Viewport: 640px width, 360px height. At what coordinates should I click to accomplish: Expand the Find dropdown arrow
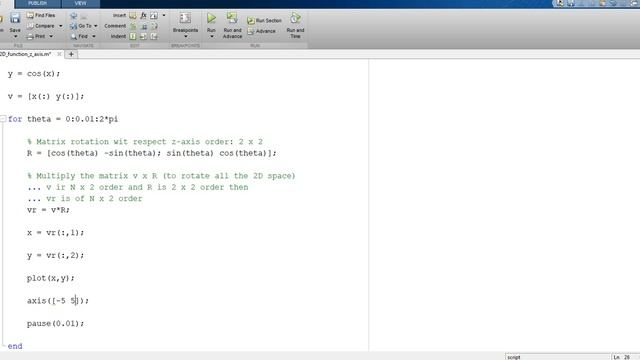[x=93, y=36]
